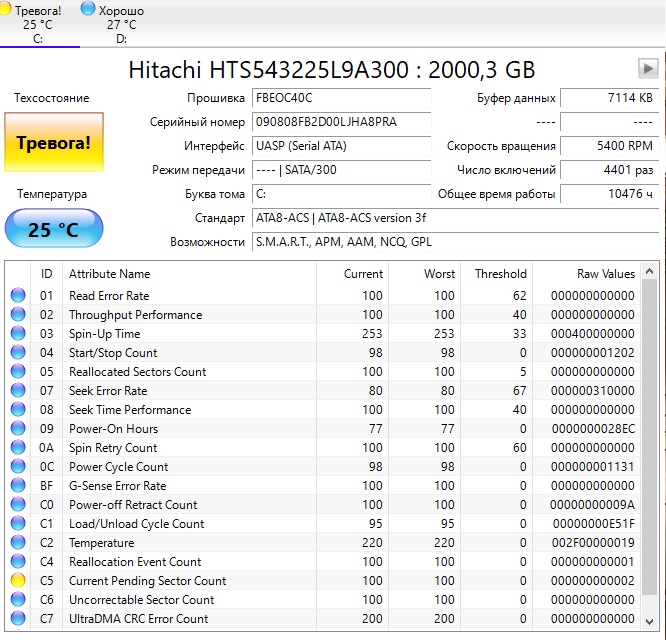The height and width of the screenshot is (640, 666).
Task: Click the Attribute Name column header
Action: (x=189, y=274)
